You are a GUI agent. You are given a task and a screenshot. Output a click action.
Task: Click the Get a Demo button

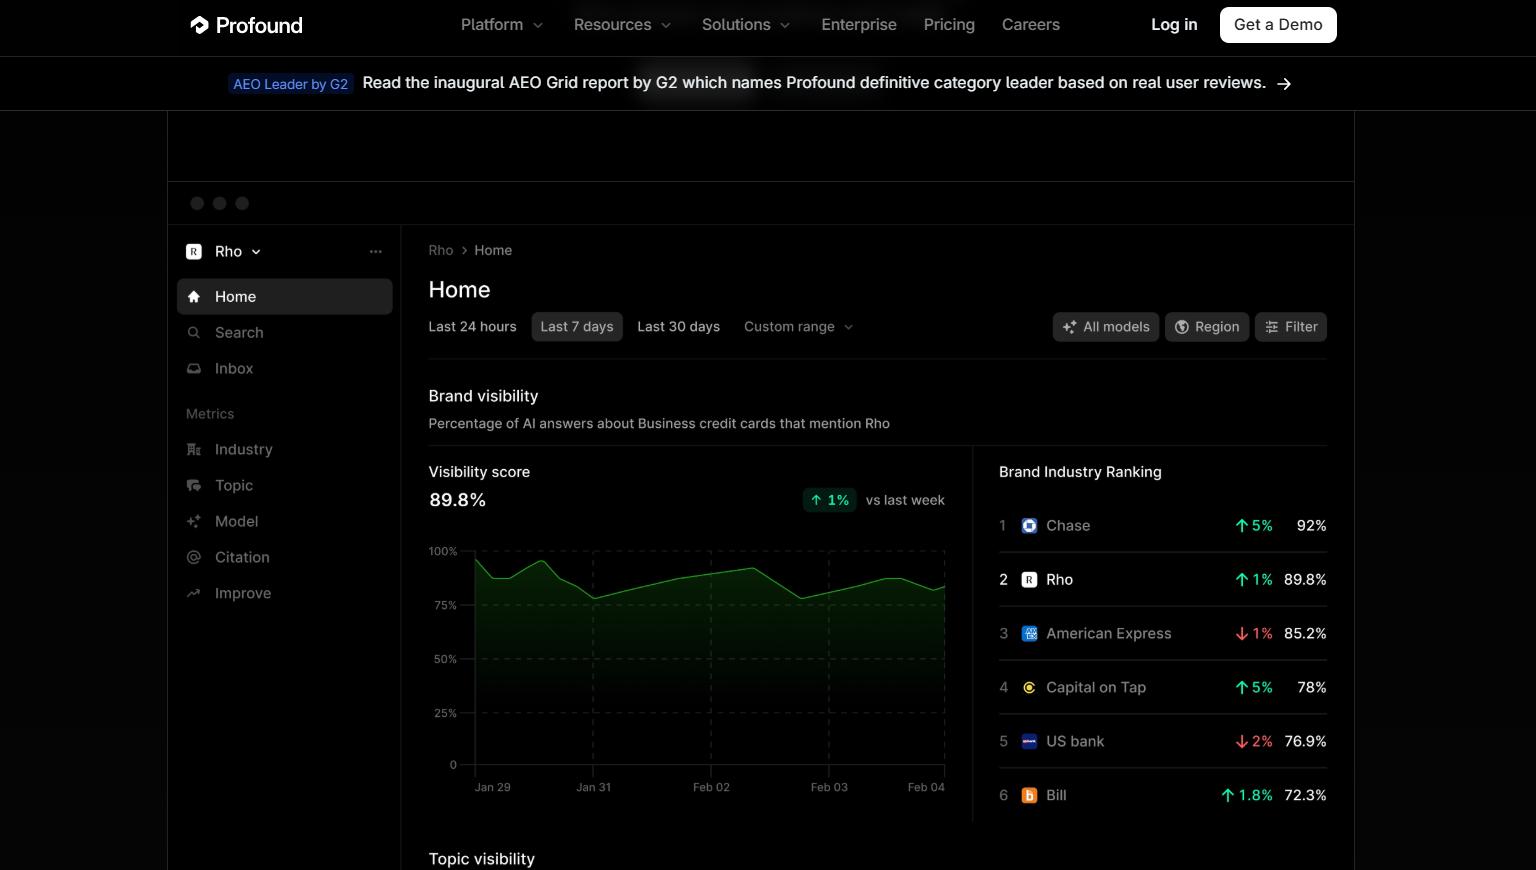pos(1278,24)
